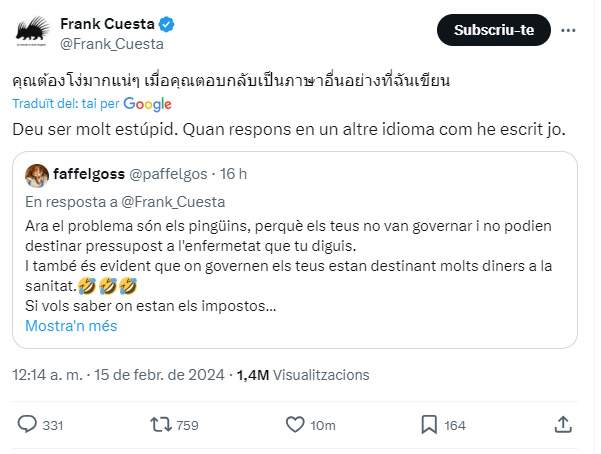Click the blue verified badge
Image resolution: width=601 pixels, height=454 pixels.
(x=166, y=24)
